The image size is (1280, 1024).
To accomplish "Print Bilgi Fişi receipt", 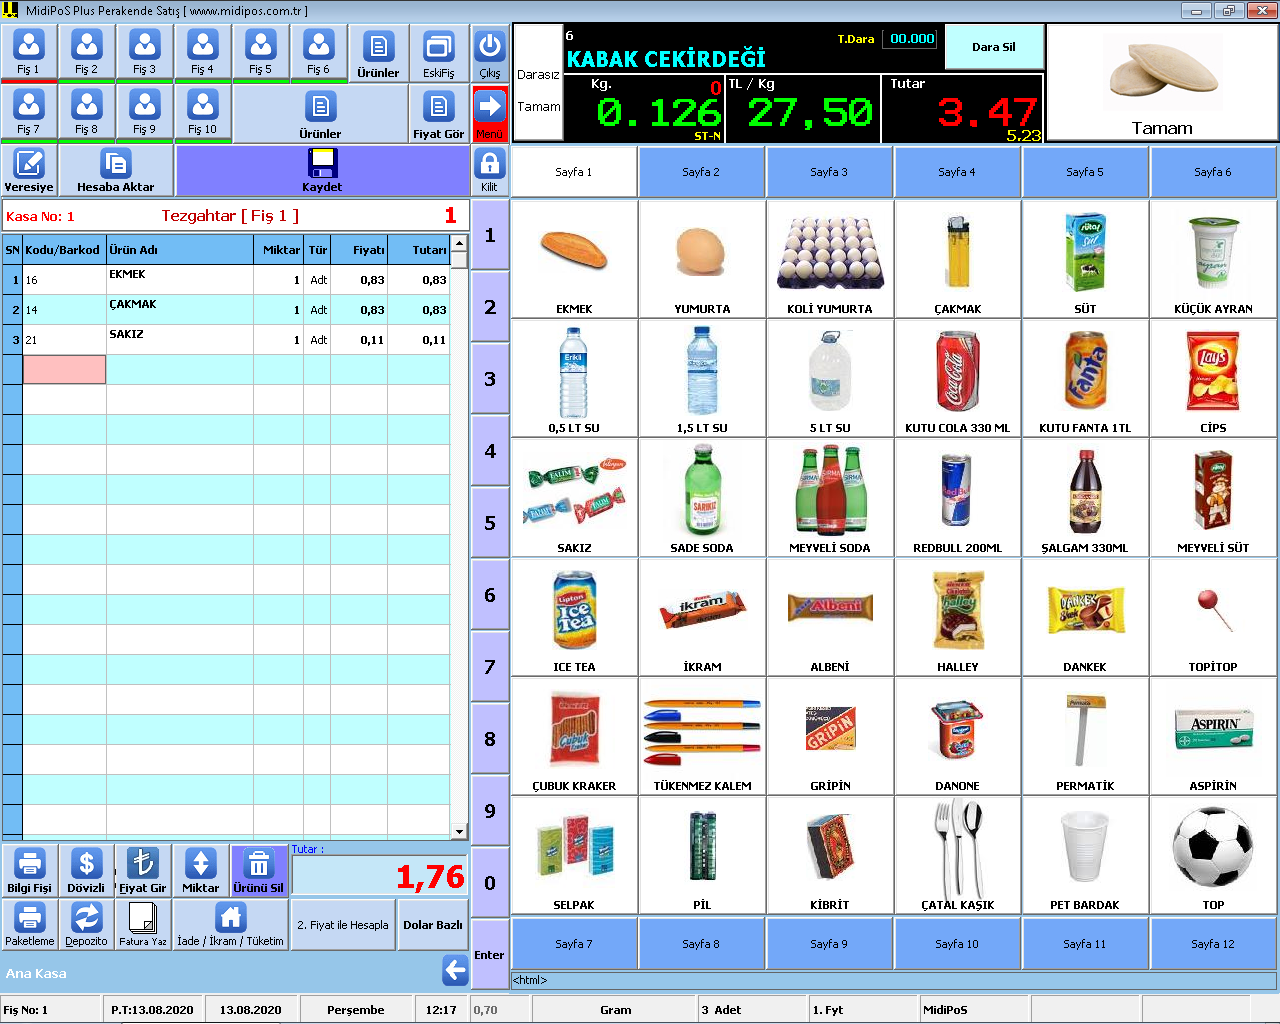I will [29, 871].
